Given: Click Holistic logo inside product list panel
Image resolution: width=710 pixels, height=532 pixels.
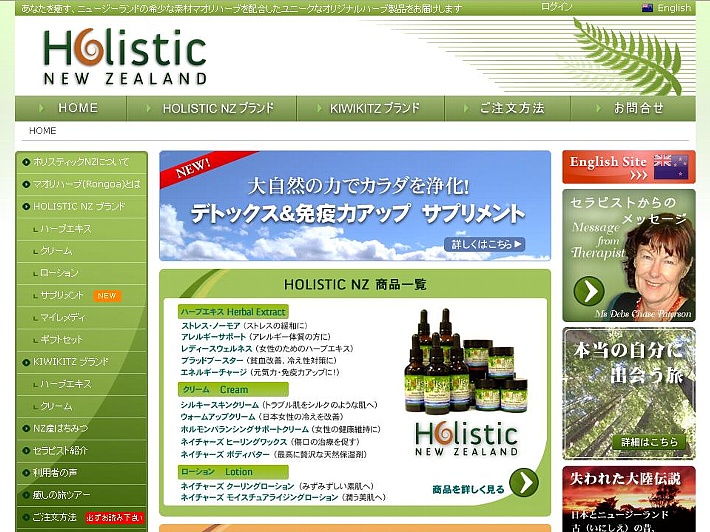Looking at the screenshot, I should 466,439.
